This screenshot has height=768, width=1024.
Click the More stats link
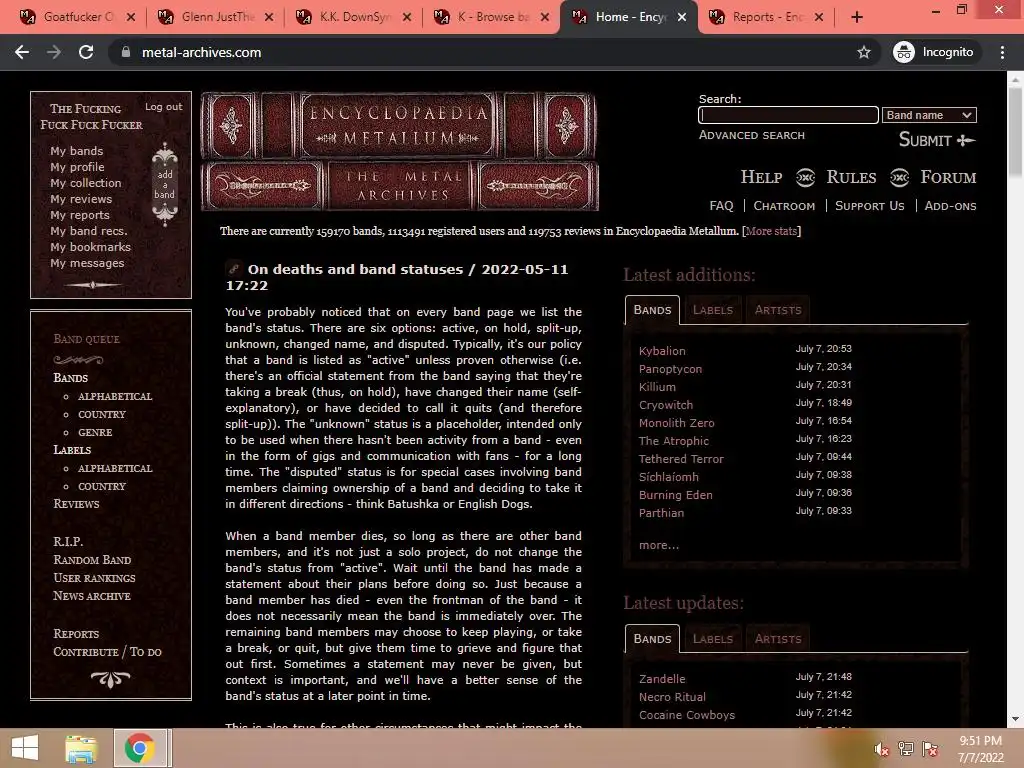(x=771, y=231)
